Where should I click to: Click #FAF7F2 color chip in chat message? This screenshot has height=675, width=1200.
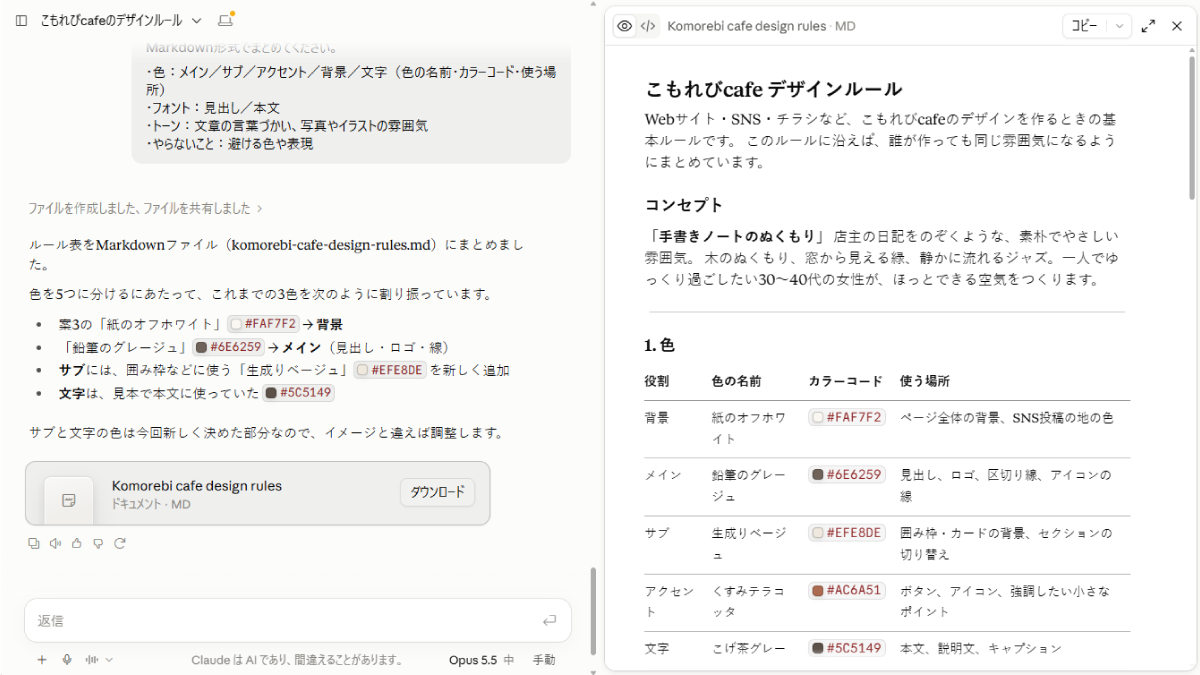coord(263,324)
